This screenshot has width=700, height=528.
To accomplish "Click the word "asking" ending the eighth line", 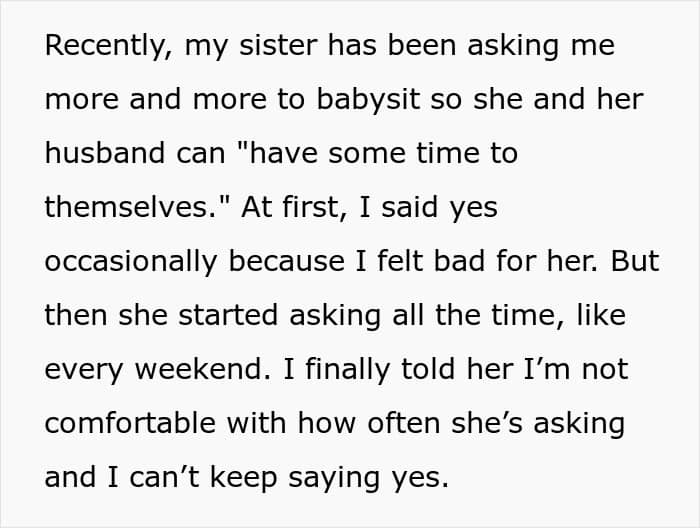I will point(579,424).
